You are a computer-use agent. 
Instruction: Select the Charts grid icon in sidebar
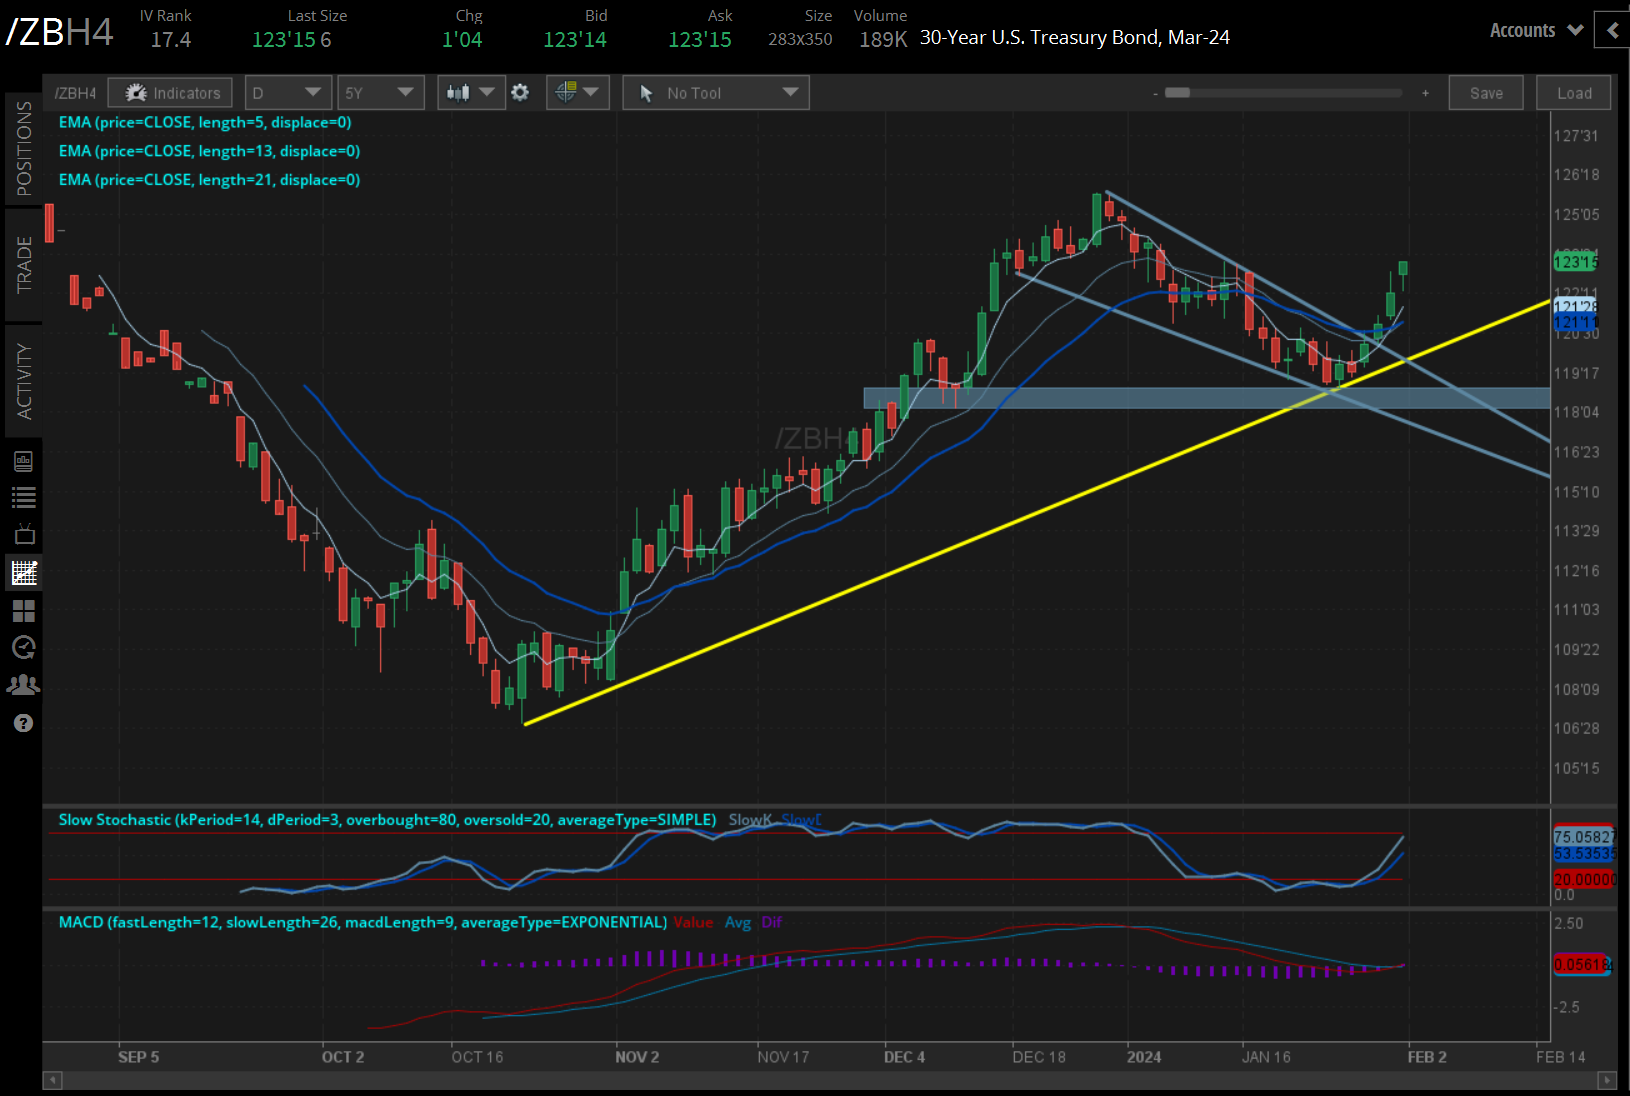(24, 572)
